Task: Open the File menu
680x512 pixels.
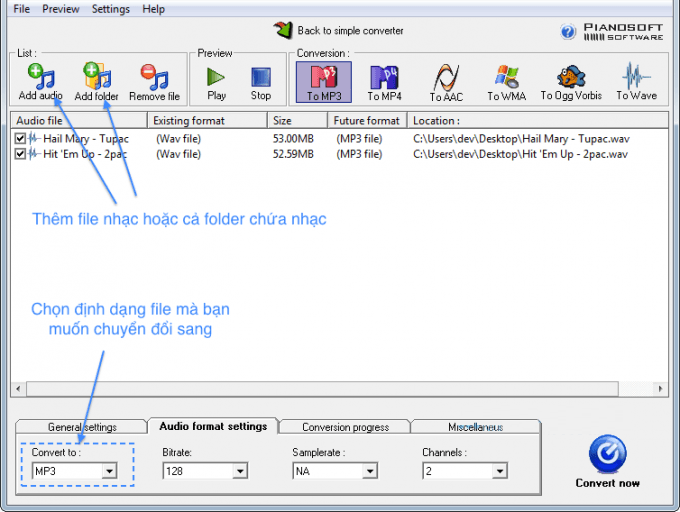Action: pos(22,9)
